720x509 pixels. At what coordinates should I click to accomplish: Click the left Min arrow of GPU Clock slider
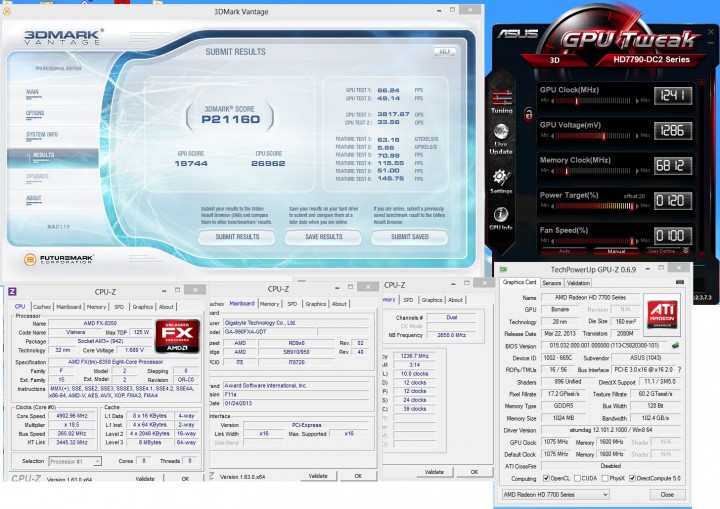(552, 101)
